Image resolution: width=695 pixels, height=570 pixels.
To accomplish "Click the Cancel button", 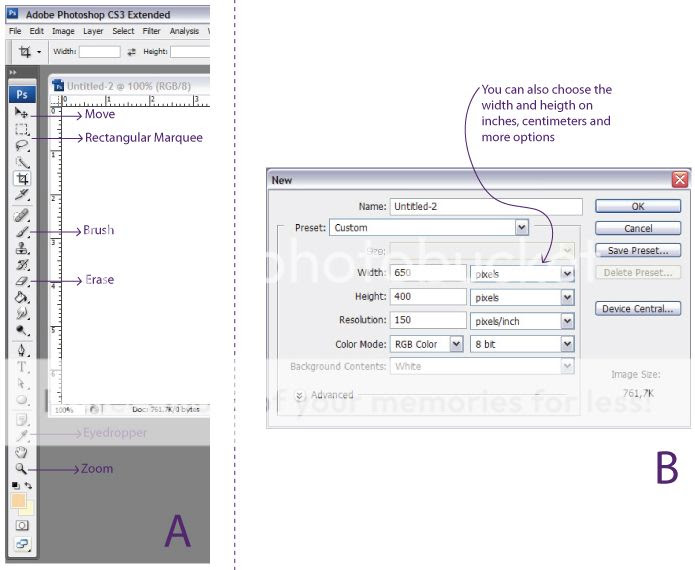I will 638,228.
